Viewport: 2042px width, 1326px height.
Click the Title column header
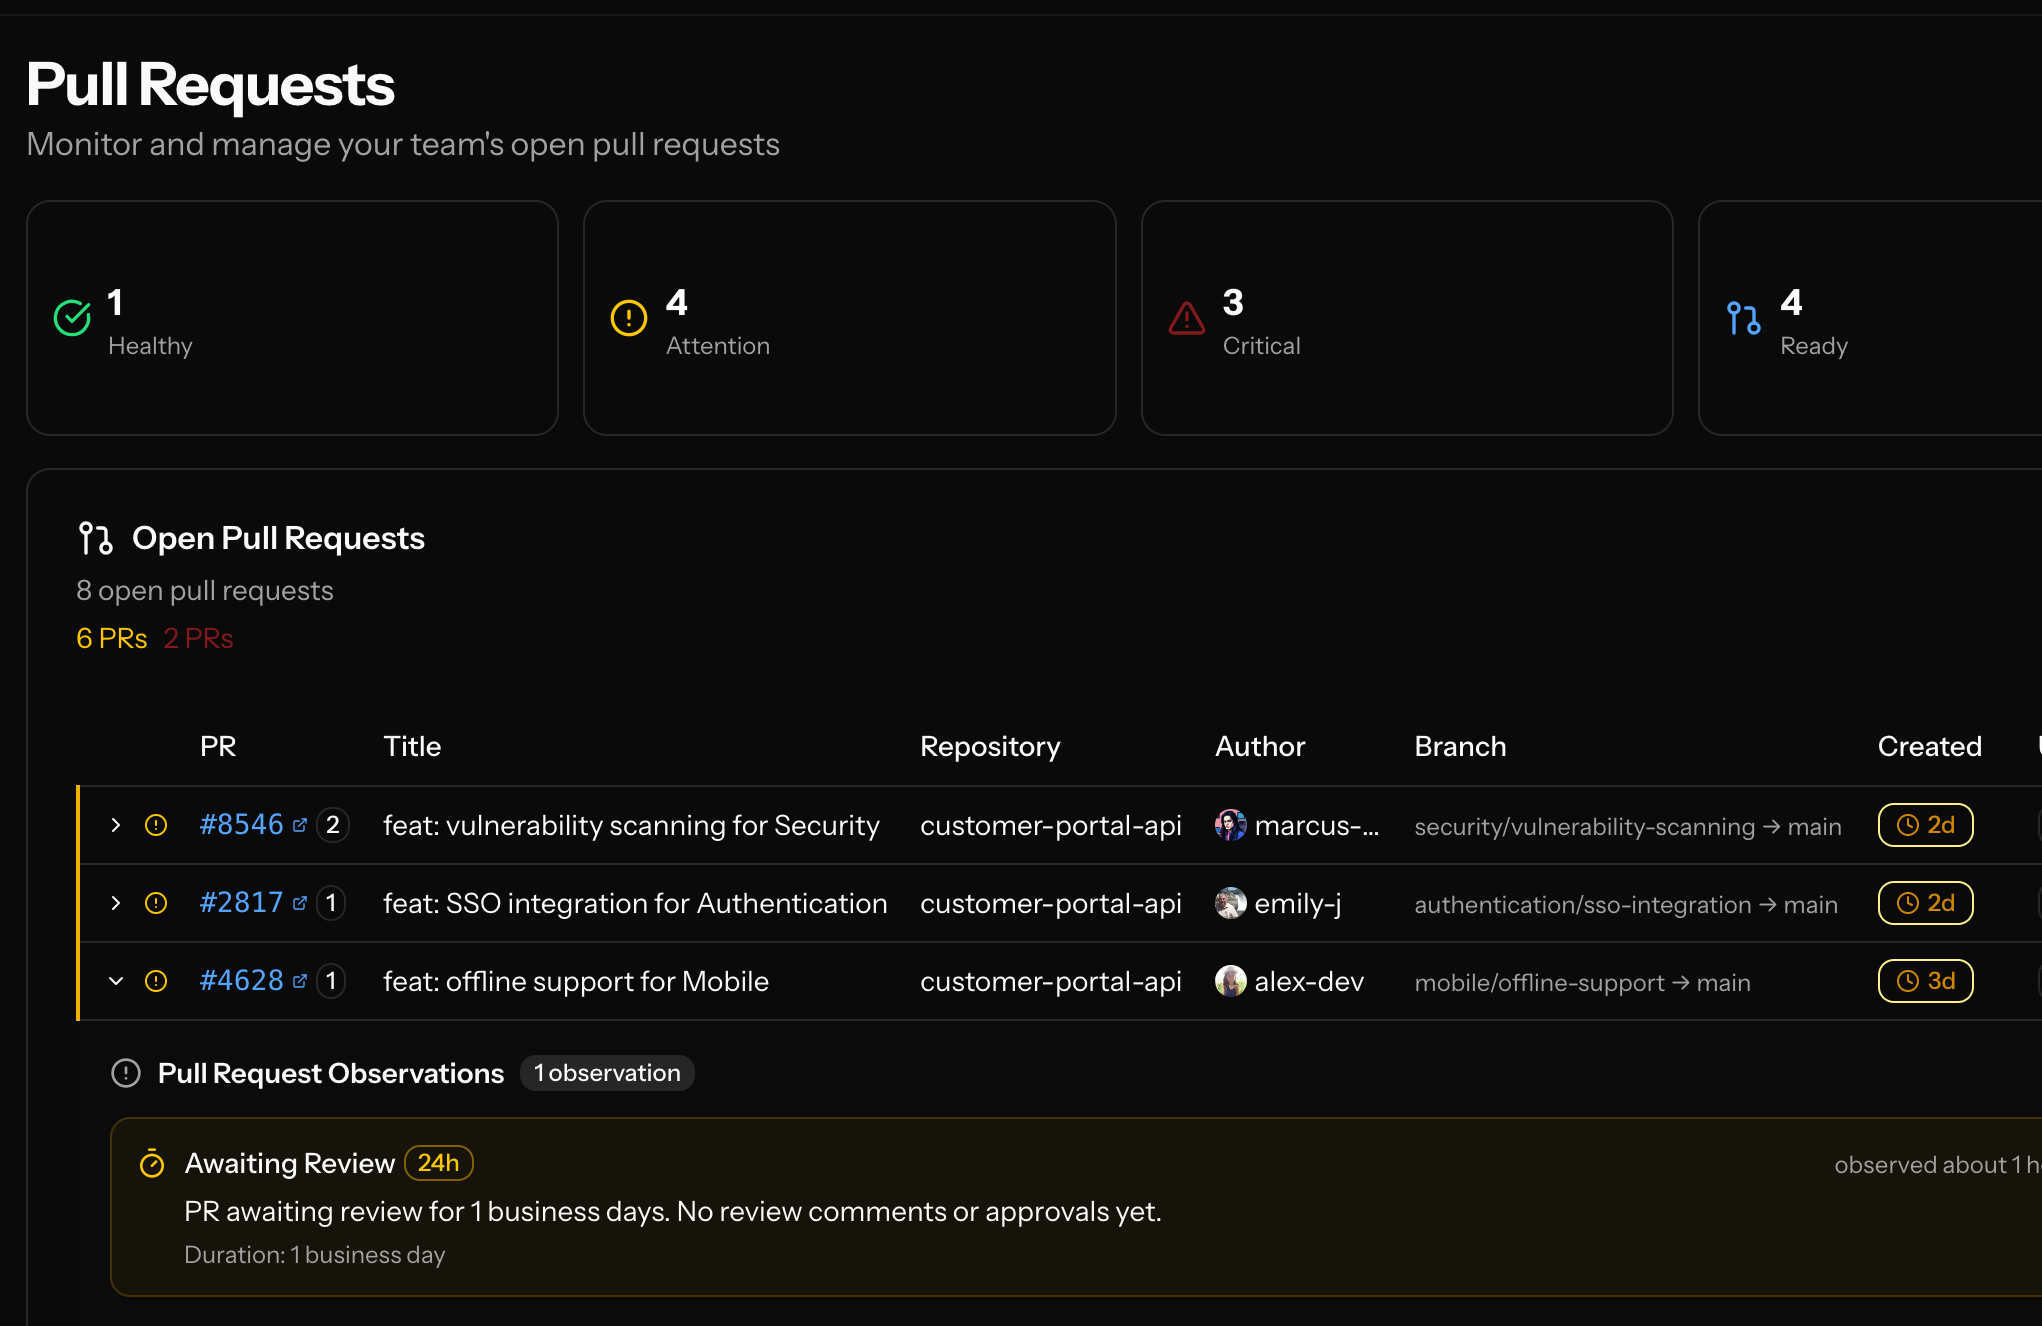point(412,746)
